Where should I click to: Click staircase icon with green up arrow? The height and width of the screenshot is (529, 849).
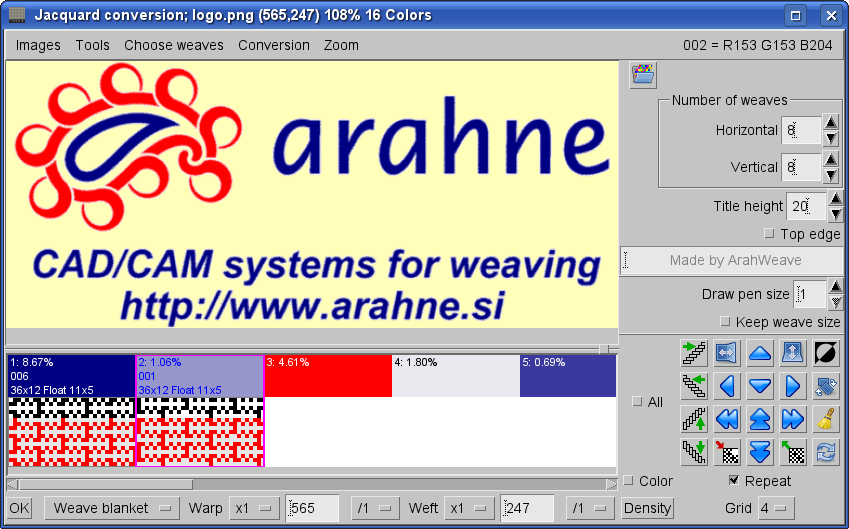(x=694, y=419)
